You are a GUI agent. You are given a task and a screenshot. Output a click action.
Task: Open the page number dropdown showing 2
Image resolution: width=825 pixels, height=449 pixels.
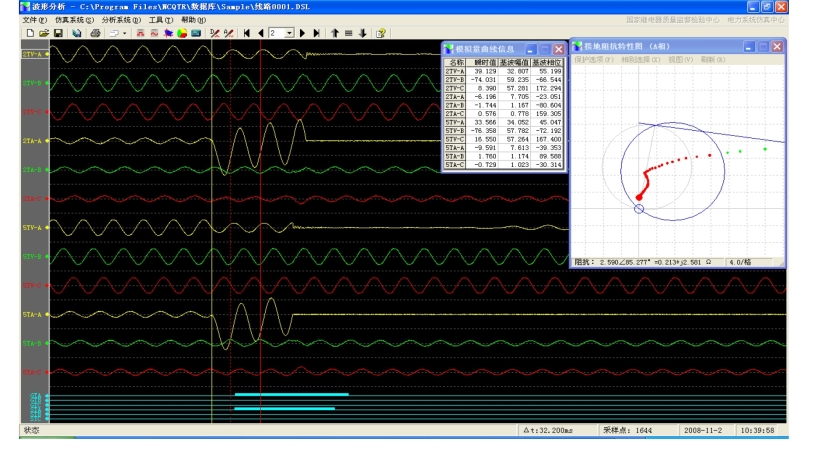290,33
